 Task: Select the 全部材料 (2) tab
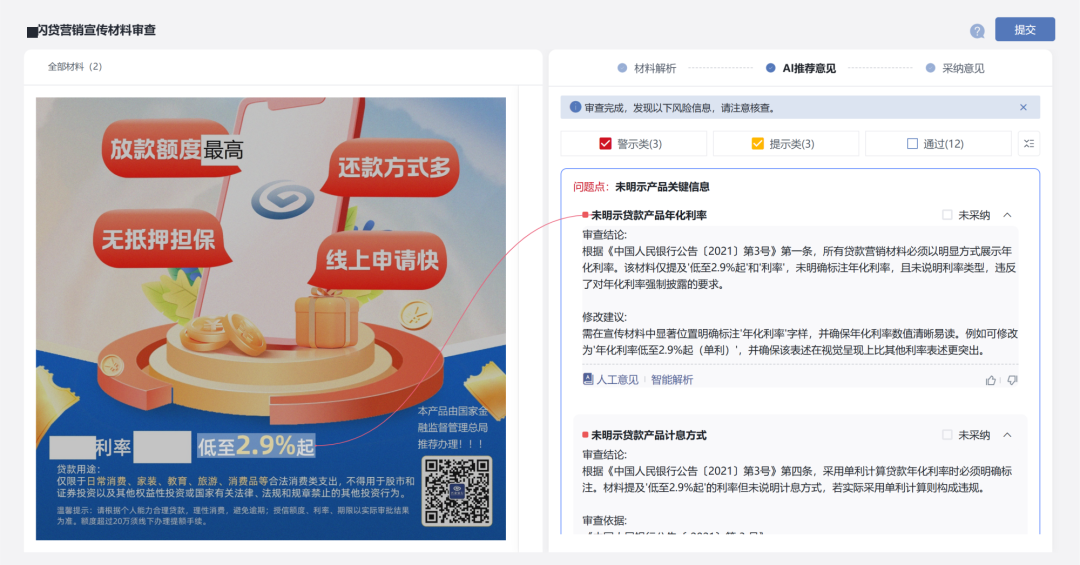pos(74,67)
